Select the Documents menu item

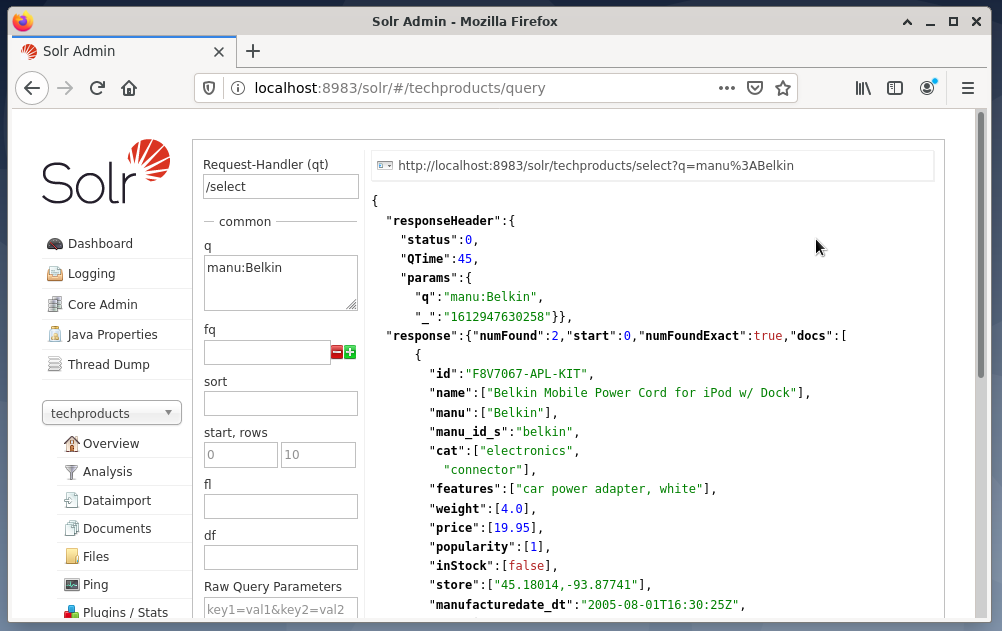117,529
